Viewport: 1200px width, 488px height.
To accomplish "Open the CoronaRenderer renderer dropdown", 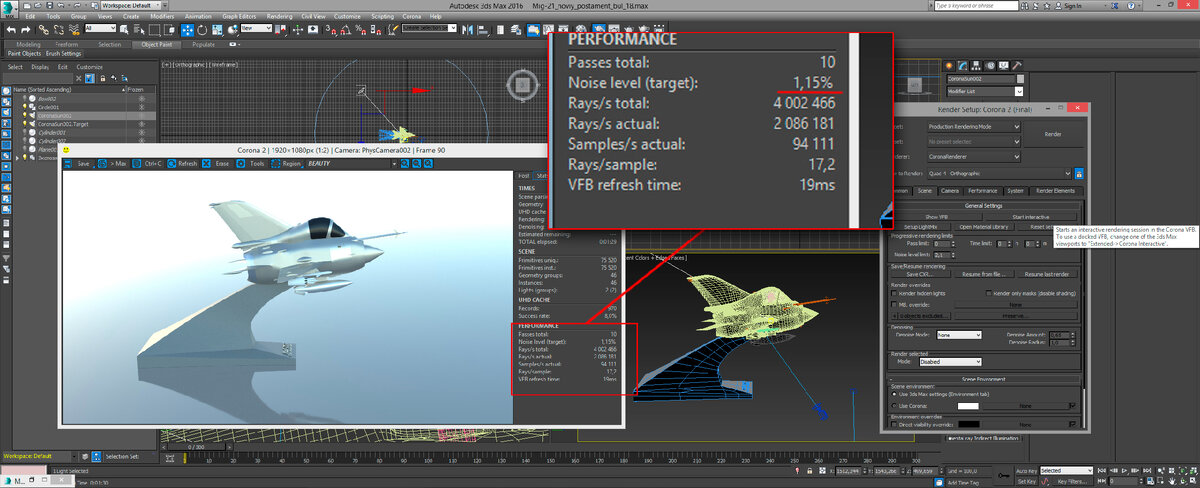I will click(974, 157).
